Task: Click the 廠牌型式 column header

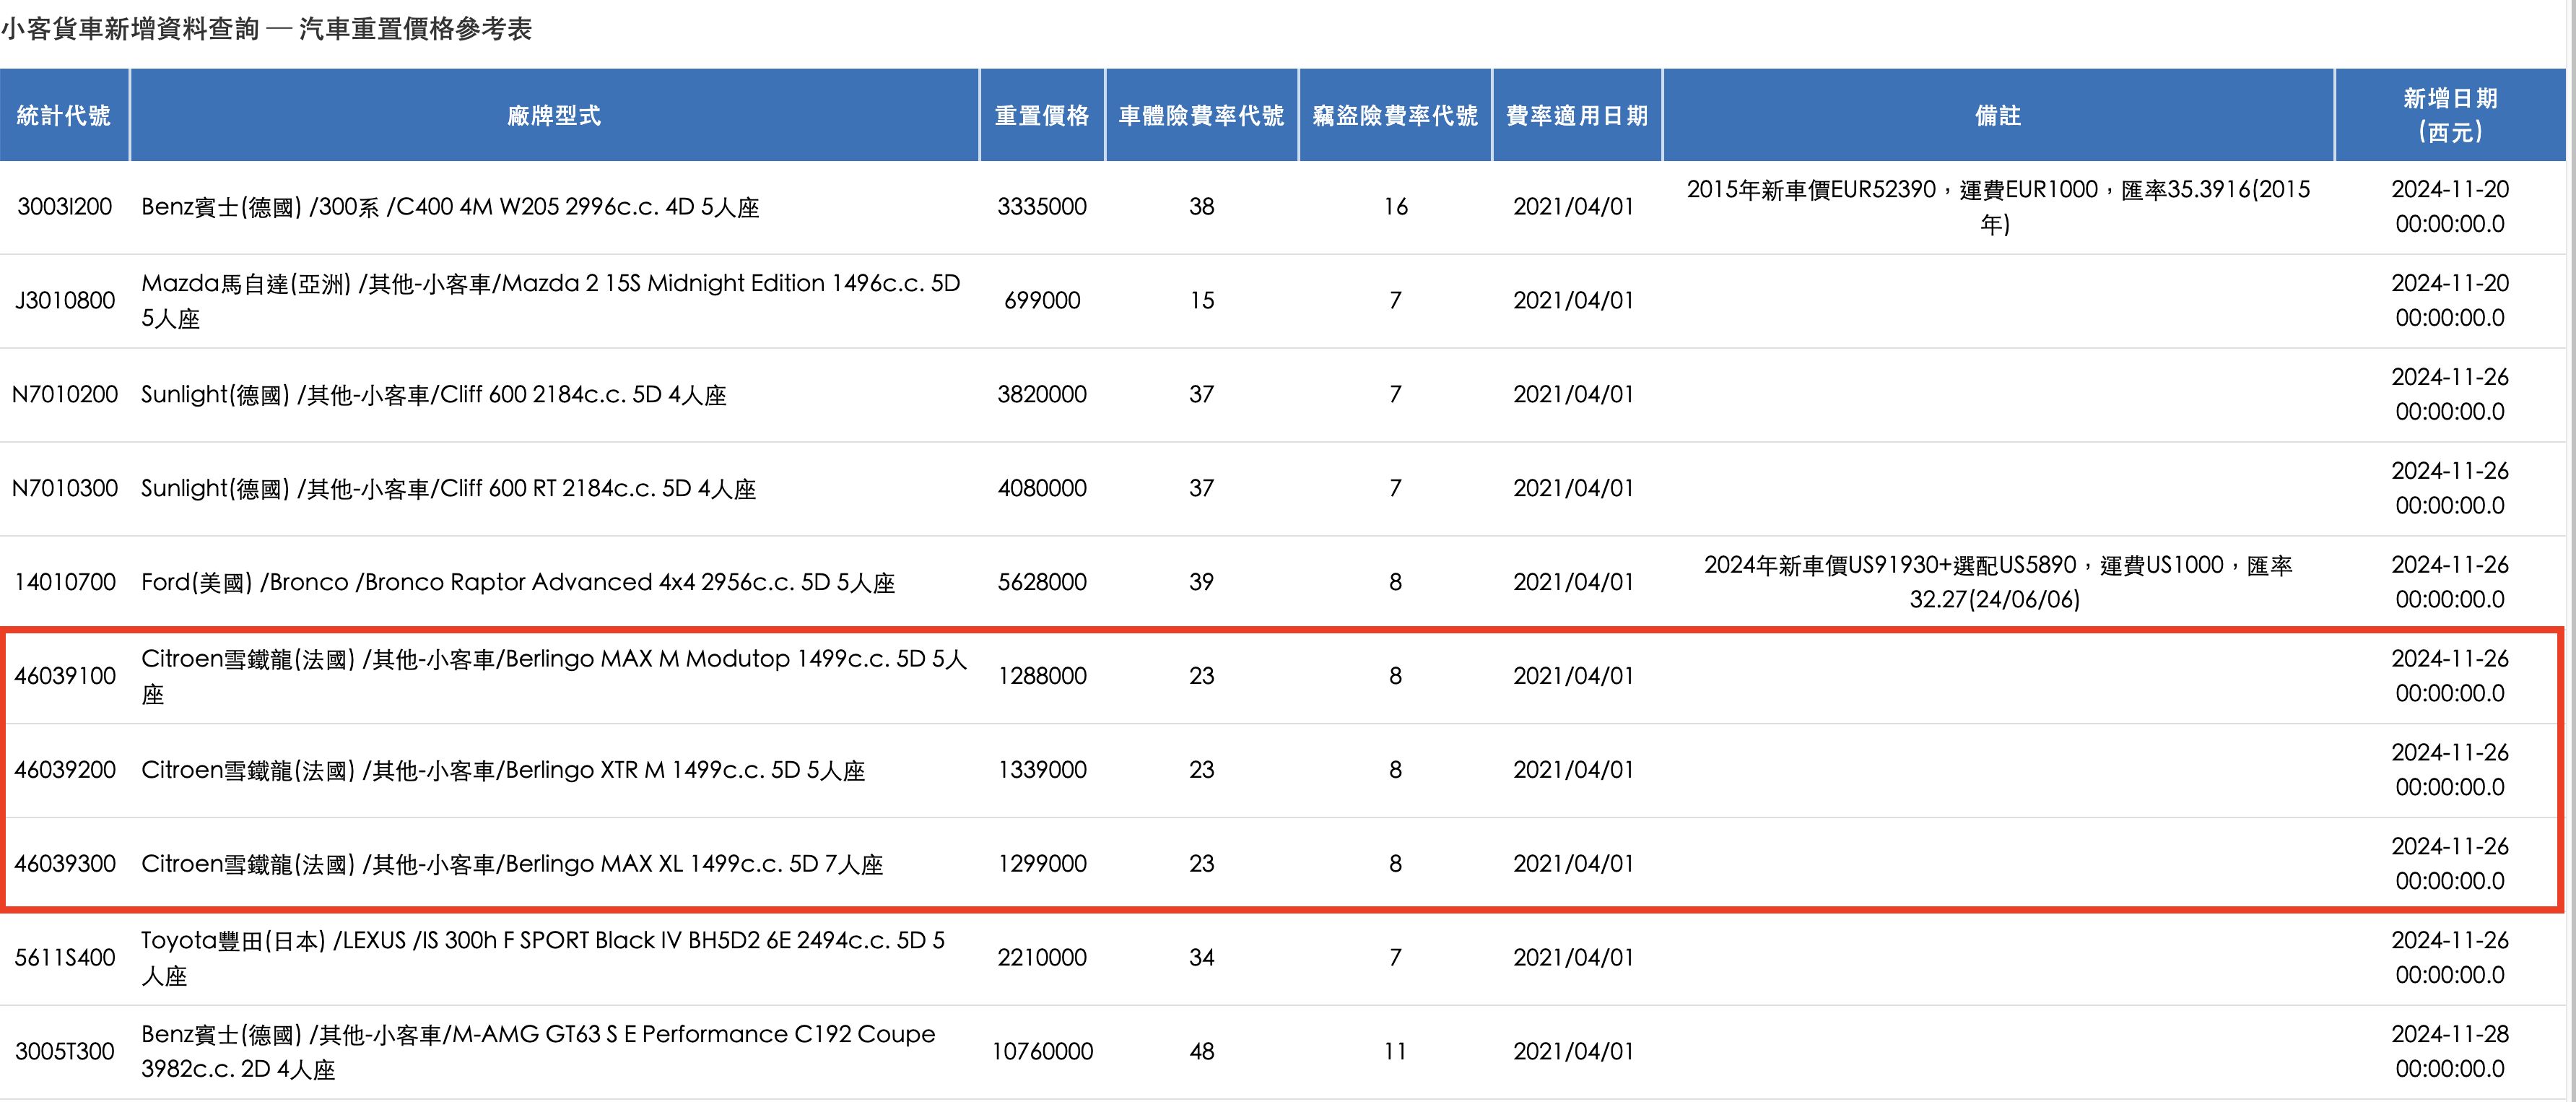Action: coord(554,115)
